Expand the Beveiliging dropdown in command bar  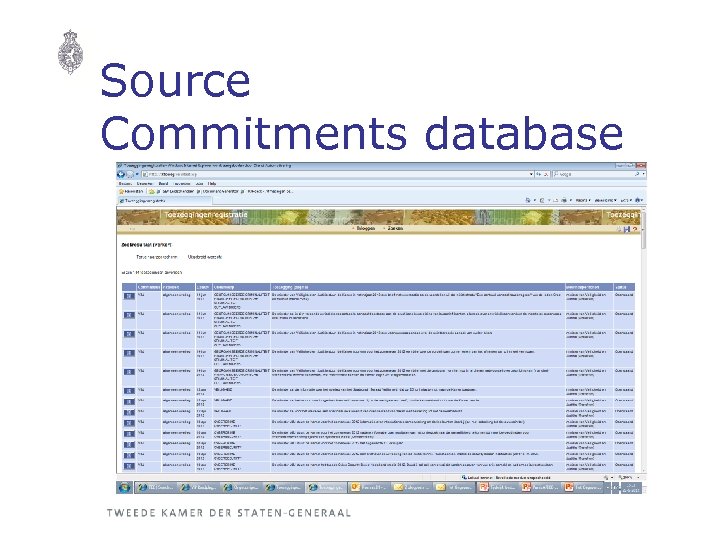click(606, 201)
